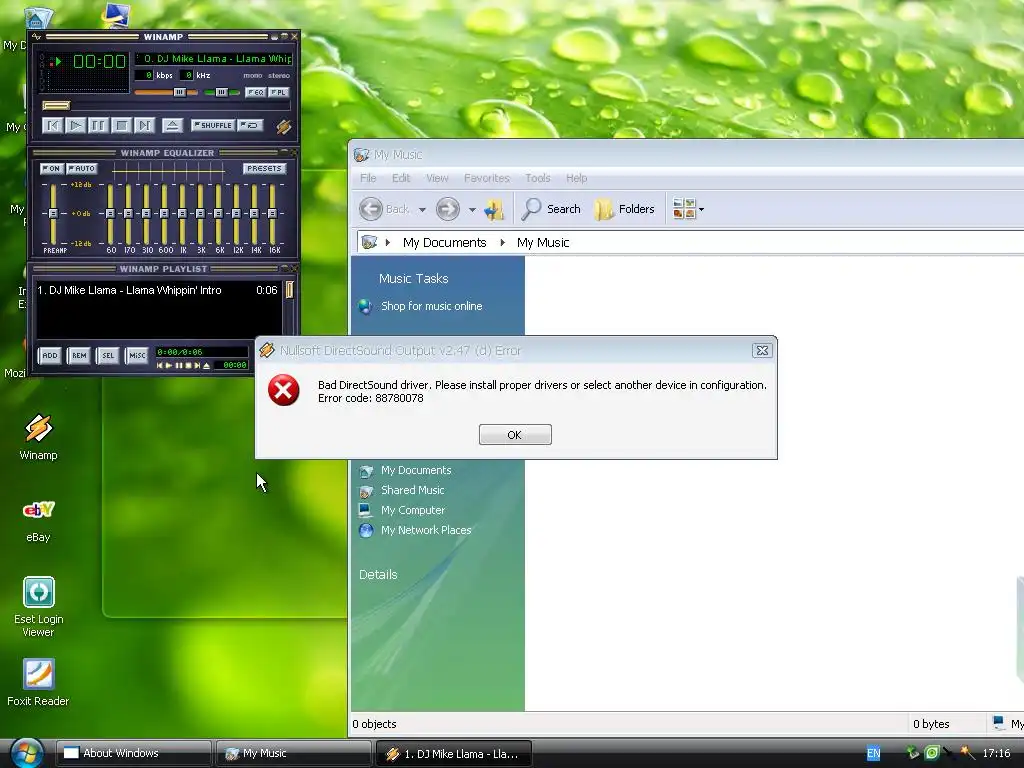Click Winamp play button

[x=76, y=125]
